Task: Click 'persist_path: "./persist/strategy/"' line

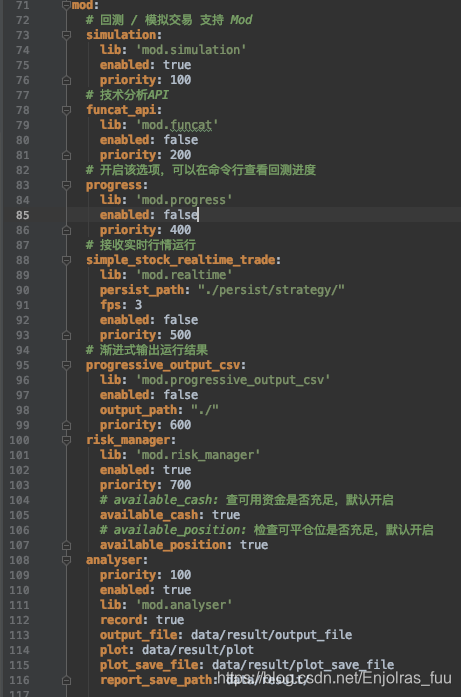Action: pos(222,290)
